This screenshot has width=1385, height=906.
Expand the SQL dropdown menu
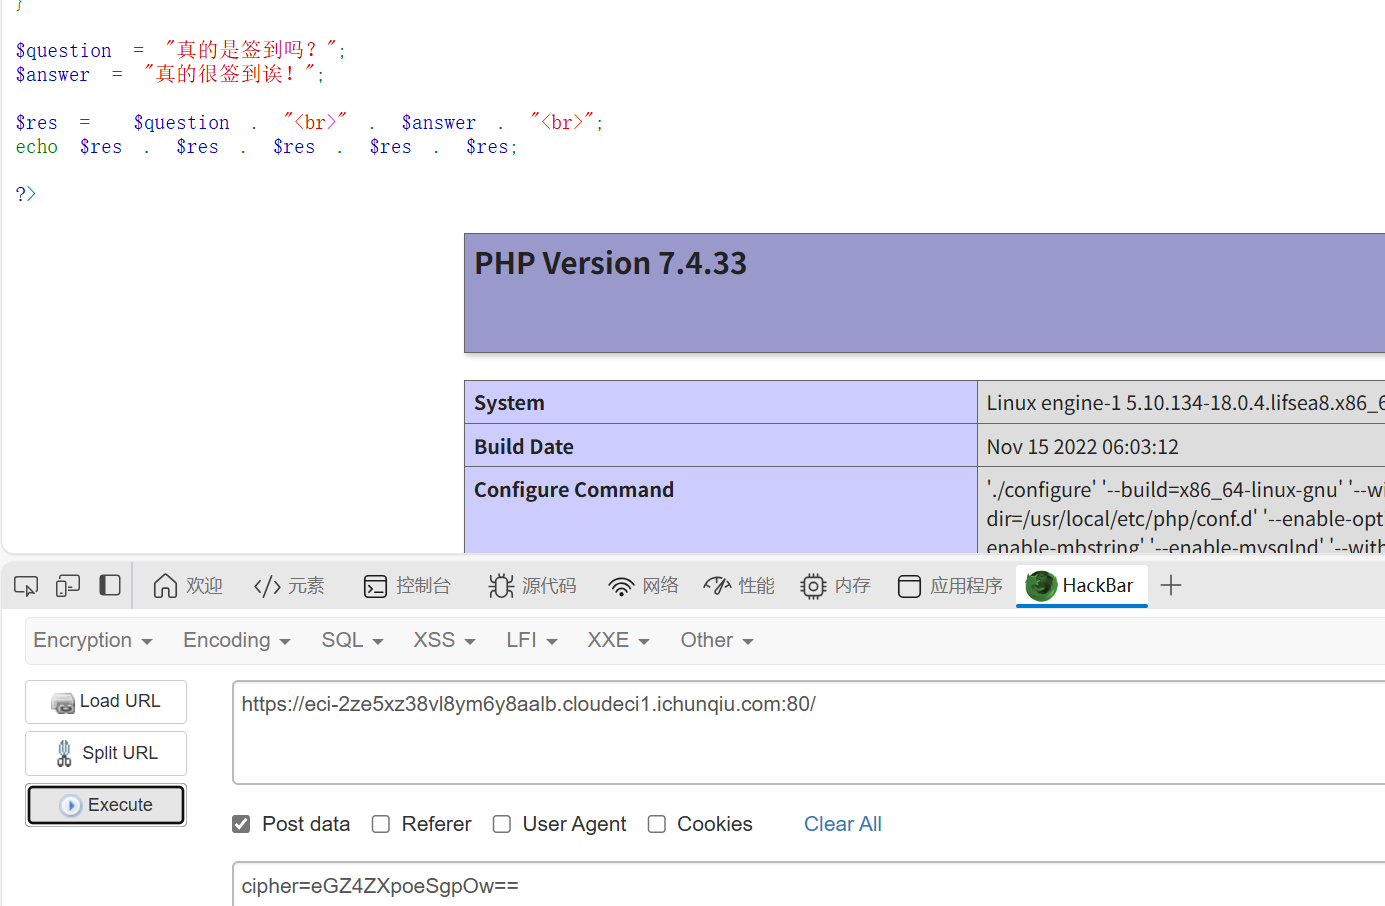(352, 640)
